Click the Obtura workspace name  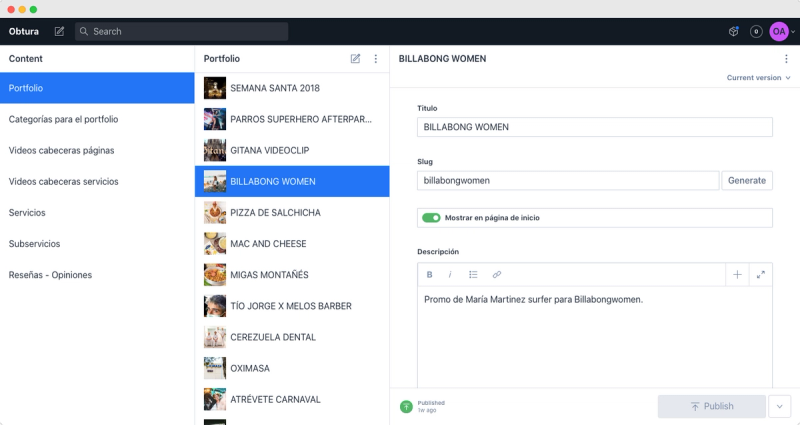point(23,32)
